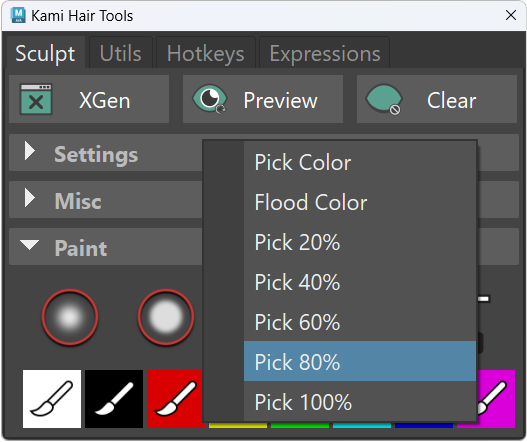Screen dimensions: 527x442
Task: Collapse the Paint section
Action: click(x=106, y=247)
